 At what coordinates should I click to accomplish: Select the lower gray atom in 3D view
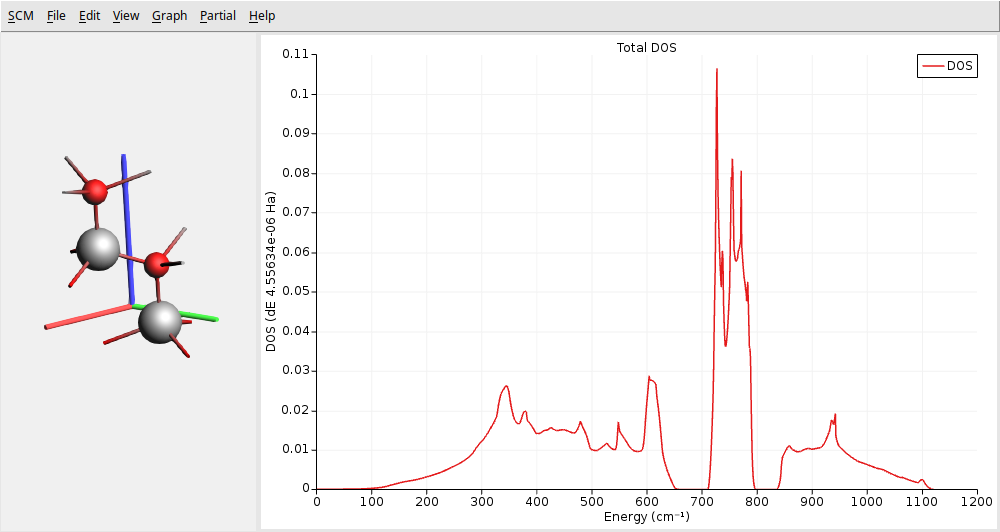pos(160,321)
